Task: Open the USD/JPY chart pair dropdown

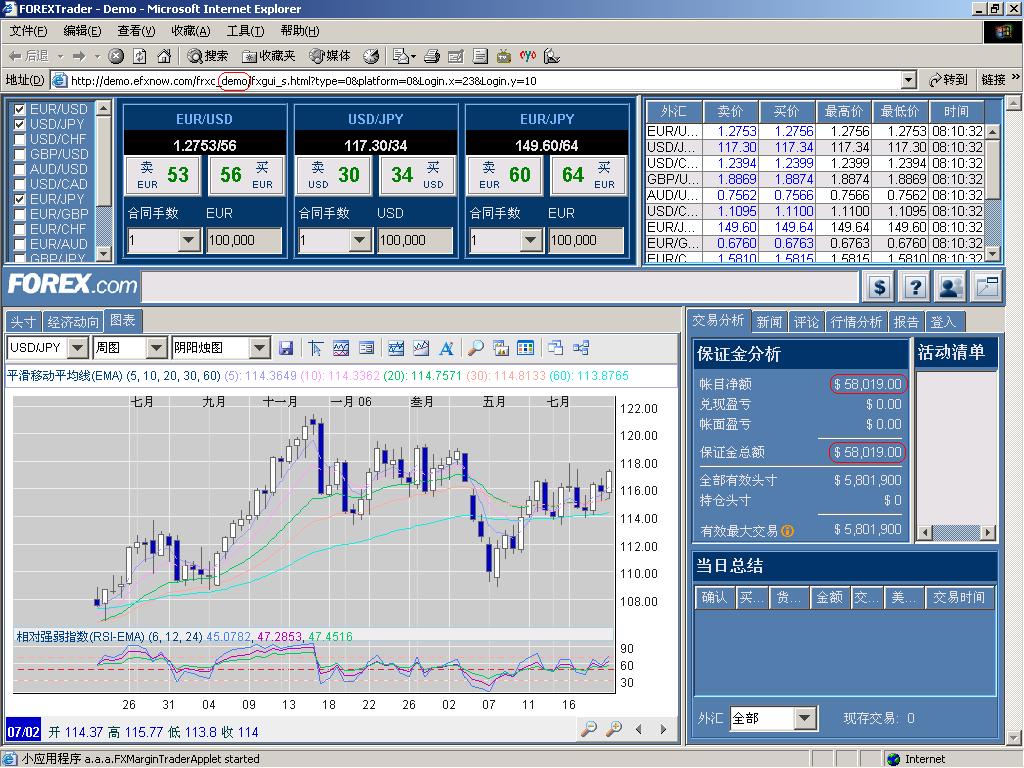Action: [78, 347]
